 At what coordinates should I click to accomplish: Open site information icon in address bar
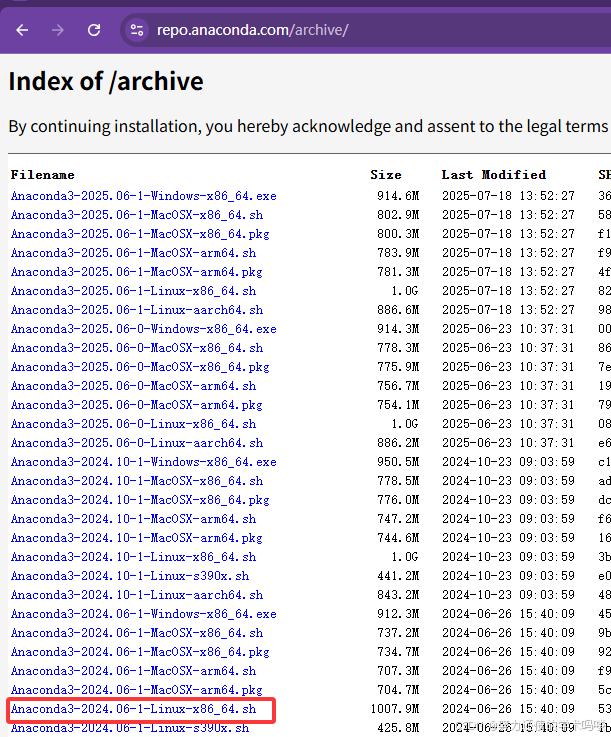[x=137, y=30]
